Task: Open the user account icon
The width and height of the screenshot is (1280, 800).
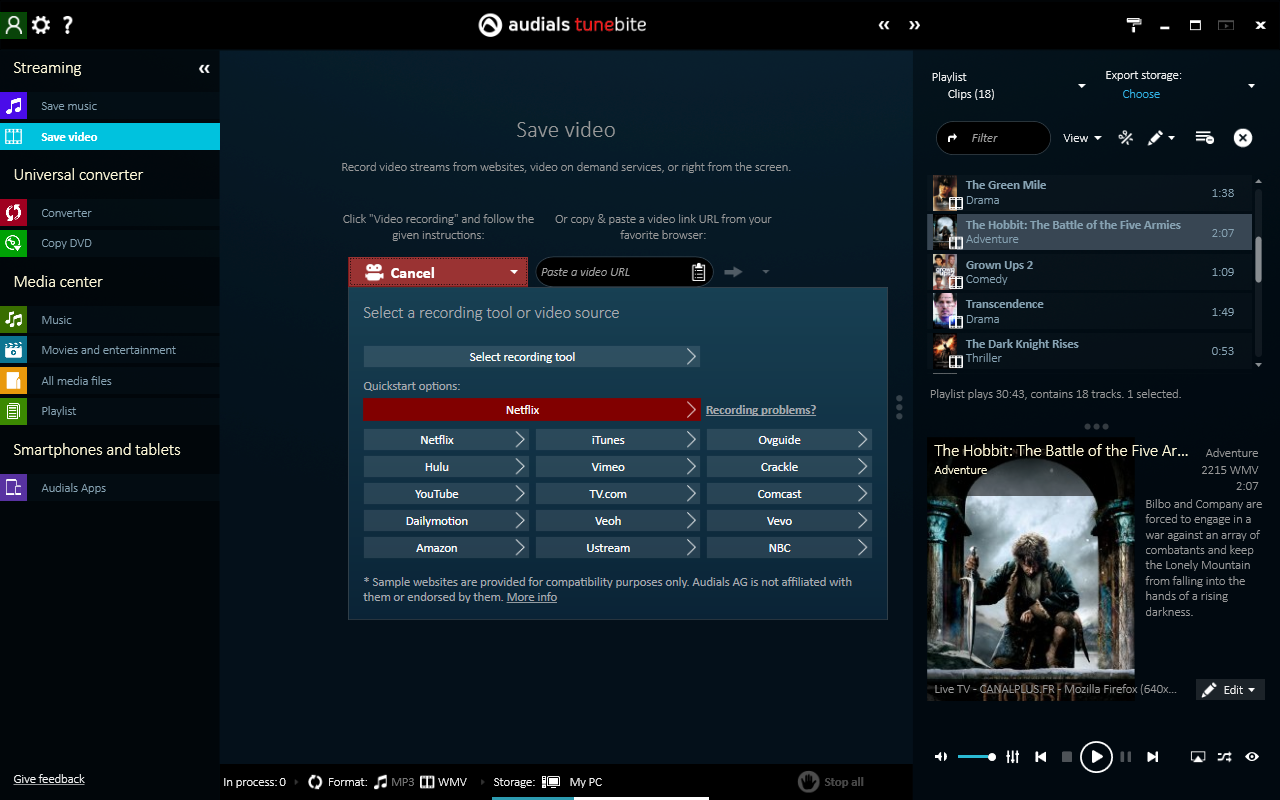Action: coord(13,25)
